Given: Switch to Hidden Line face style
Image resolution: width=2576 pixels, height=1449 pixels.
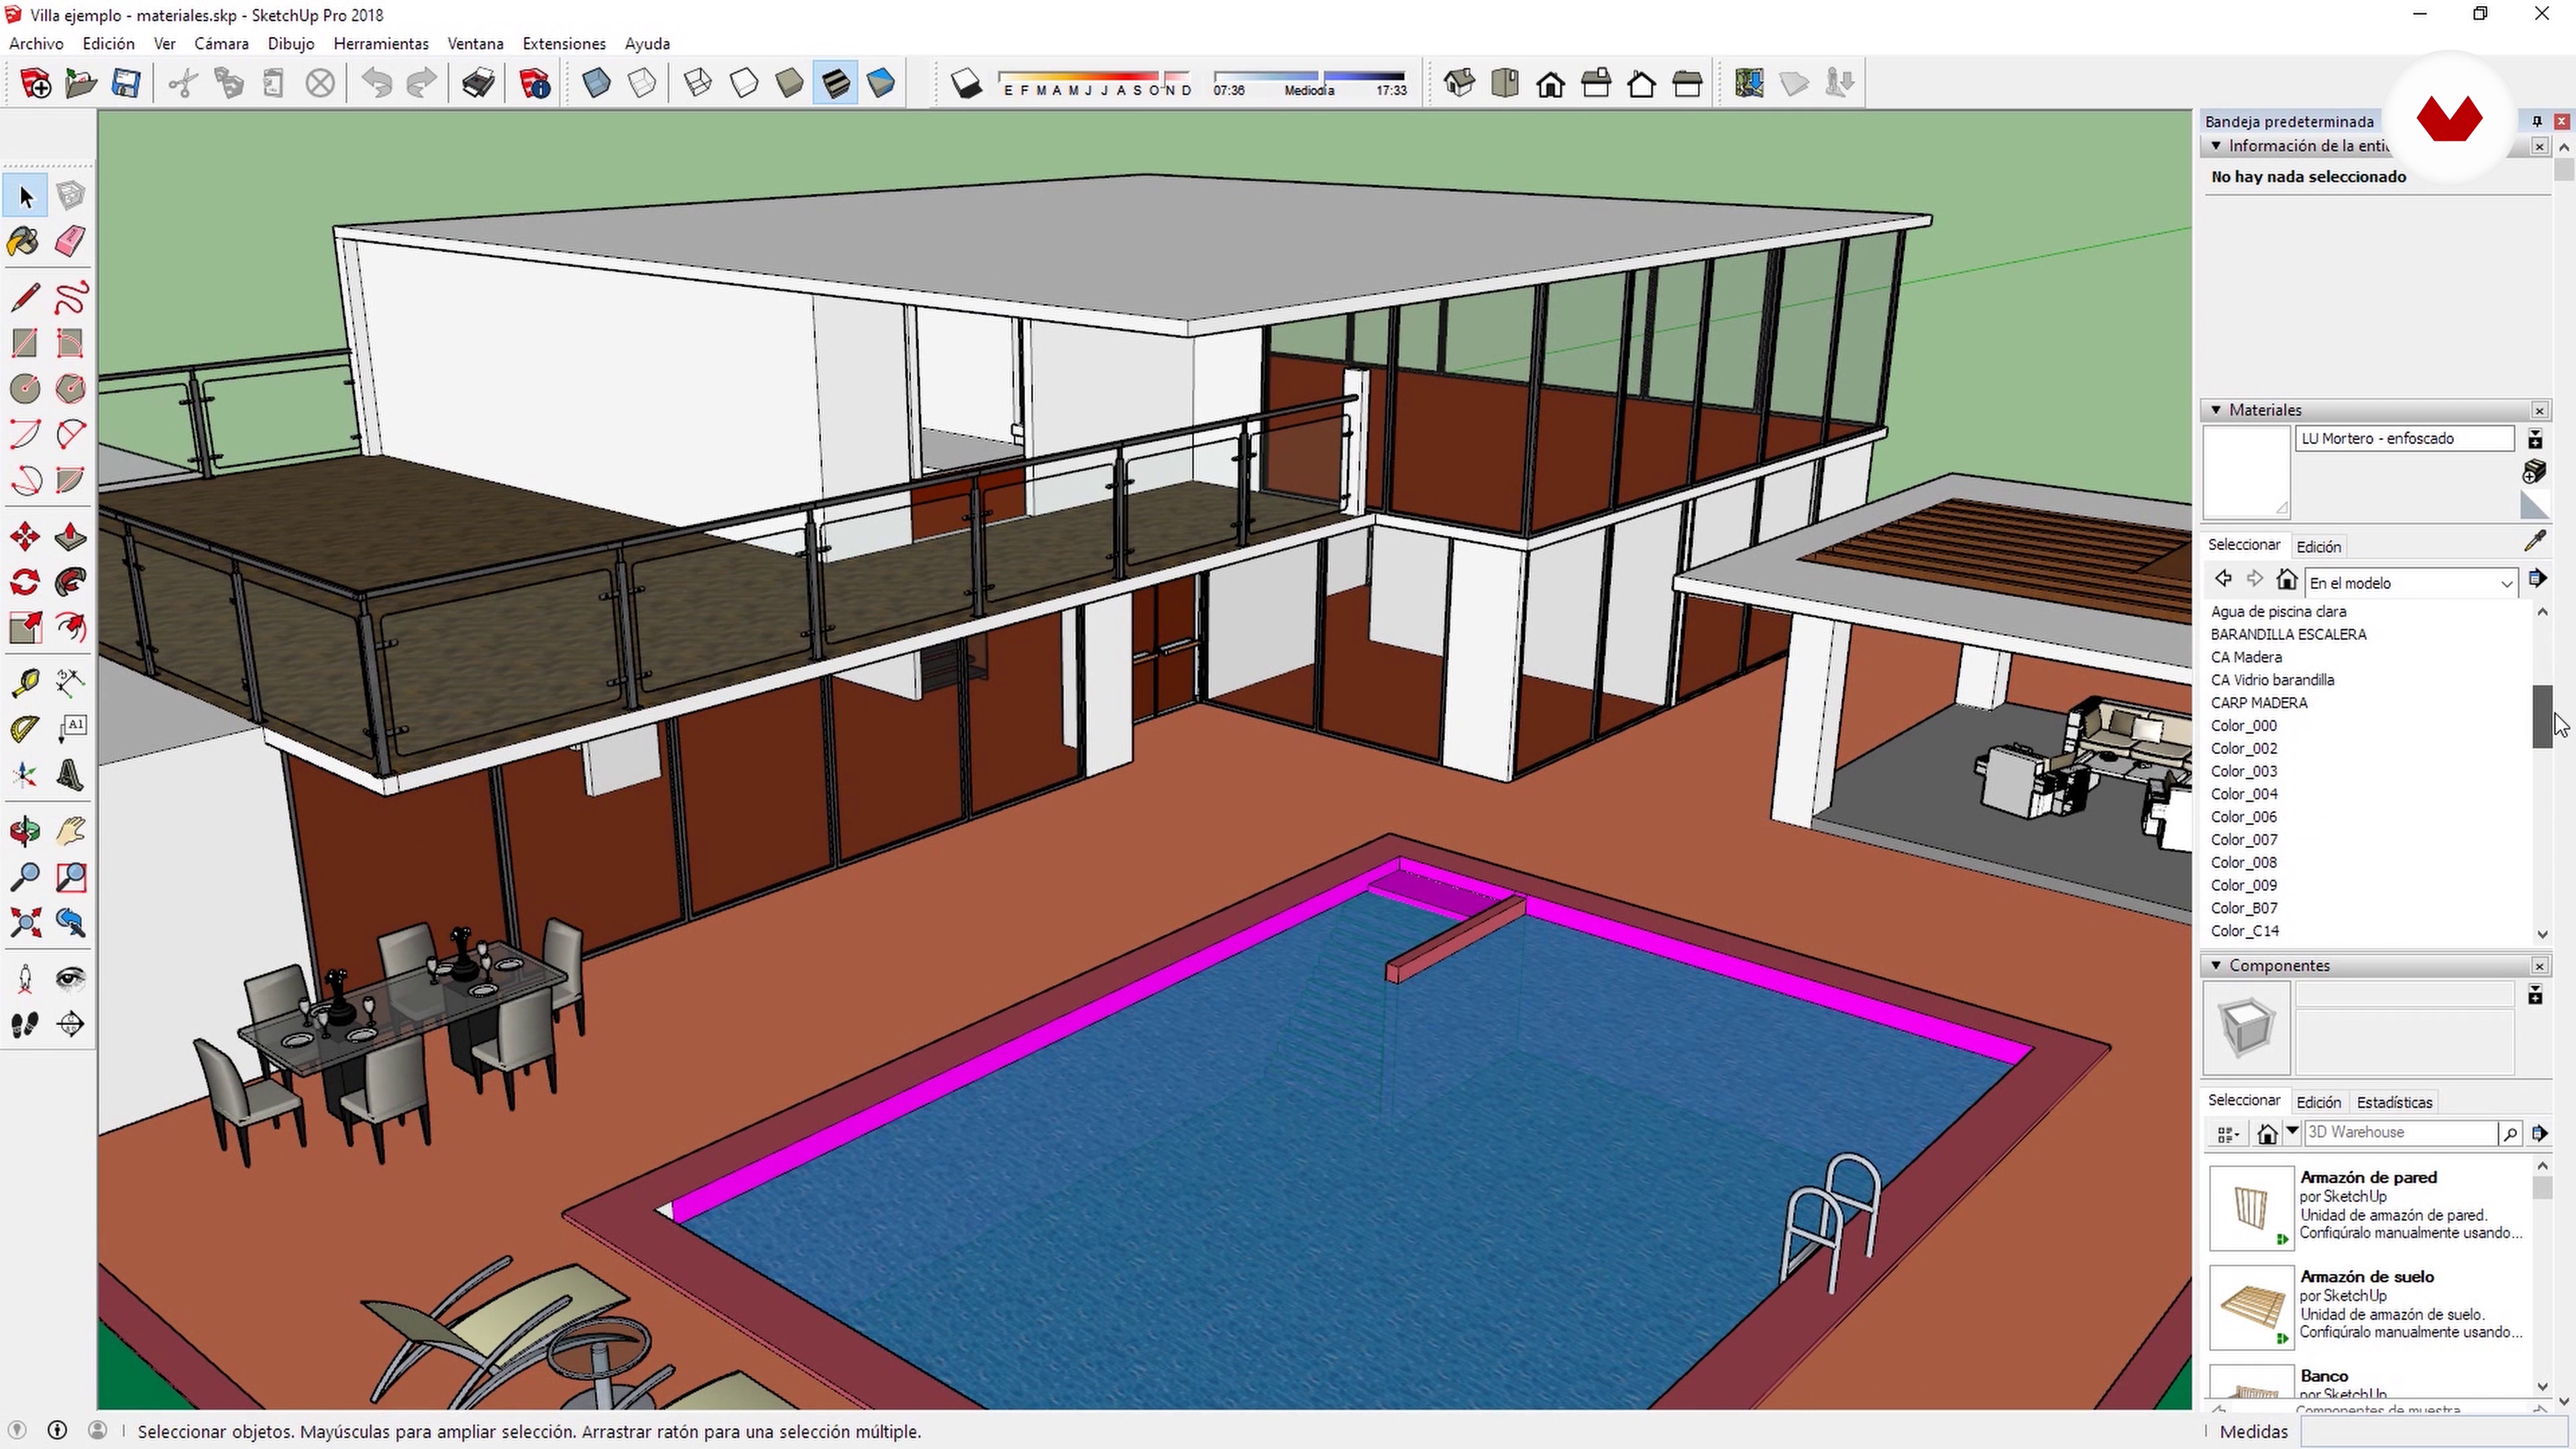Looking at the screenshot, I should [x=744, y=83].
